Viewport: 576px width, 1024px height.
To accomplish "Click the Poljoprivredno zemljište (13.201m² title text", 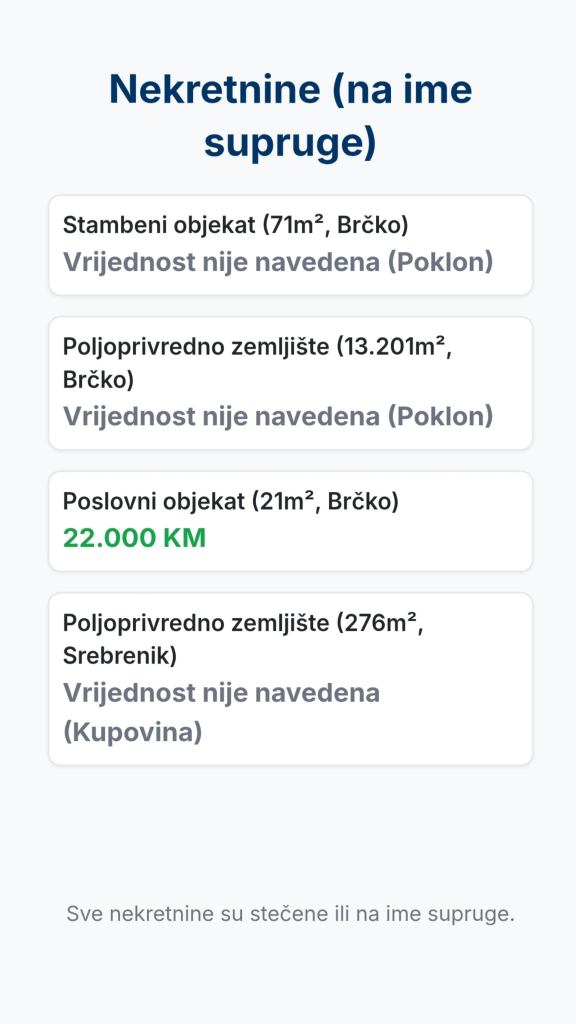I will tap(257, 347).
